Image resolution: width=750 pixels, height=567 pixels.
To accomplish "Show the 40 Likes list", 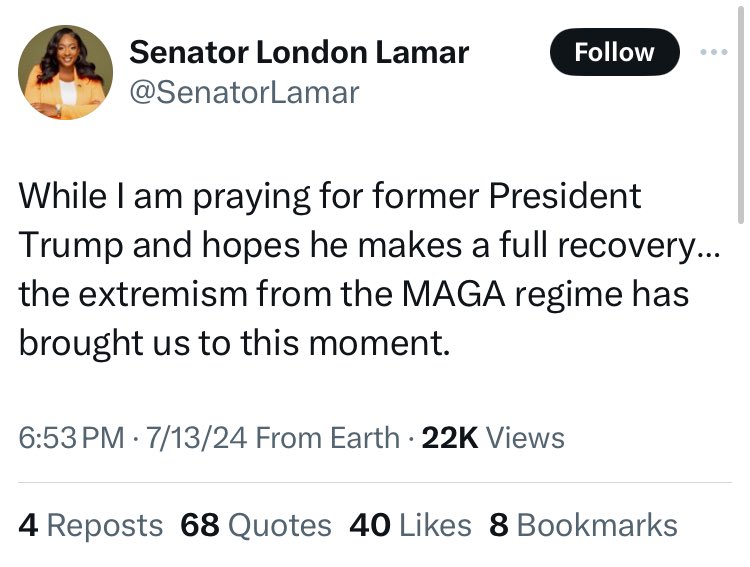I will click(x=410, y=525).
